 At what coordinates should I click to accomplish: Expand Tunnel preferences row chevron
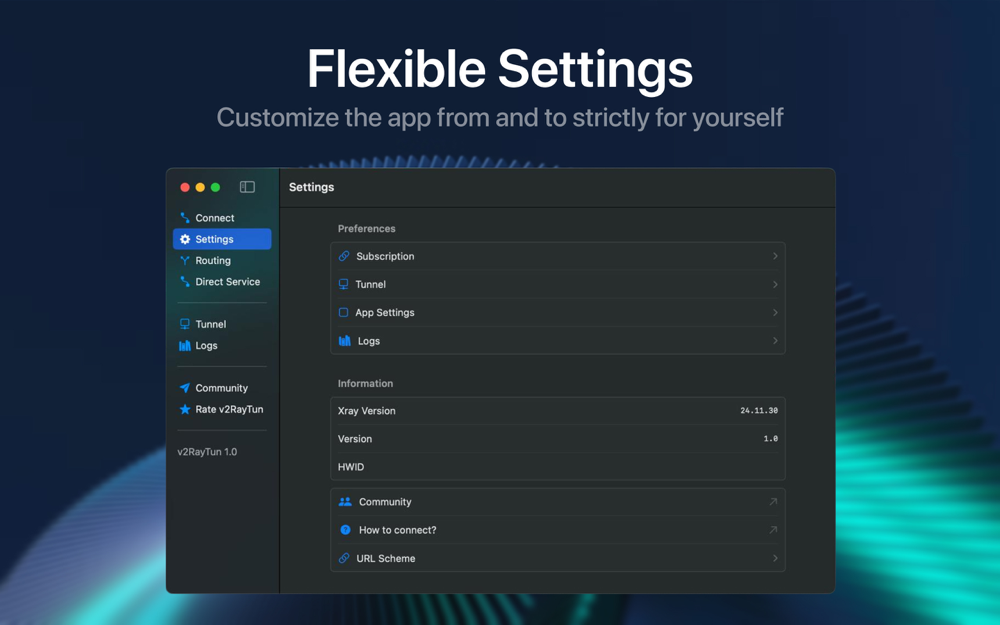tap(775, 284)
